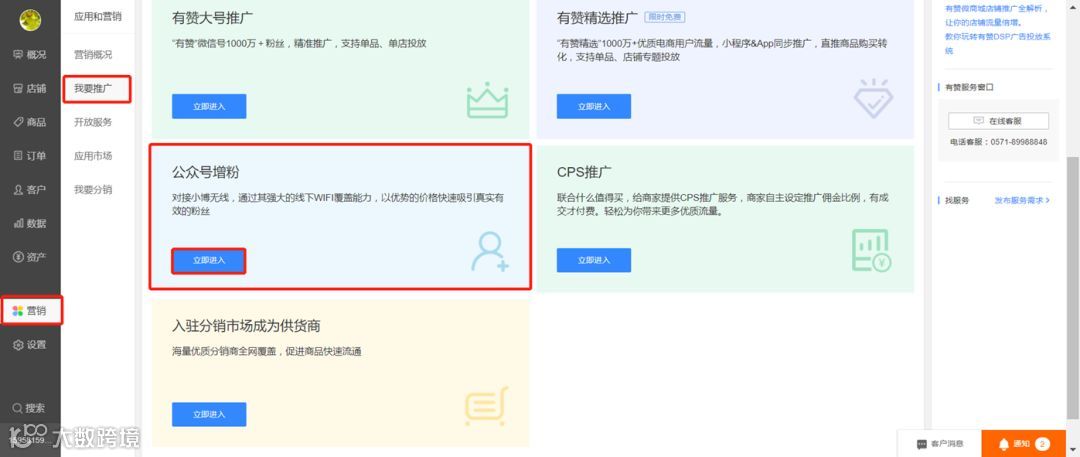Click the 限时免费 badge
Screen dimensions: 1080x457
(665, 17)
